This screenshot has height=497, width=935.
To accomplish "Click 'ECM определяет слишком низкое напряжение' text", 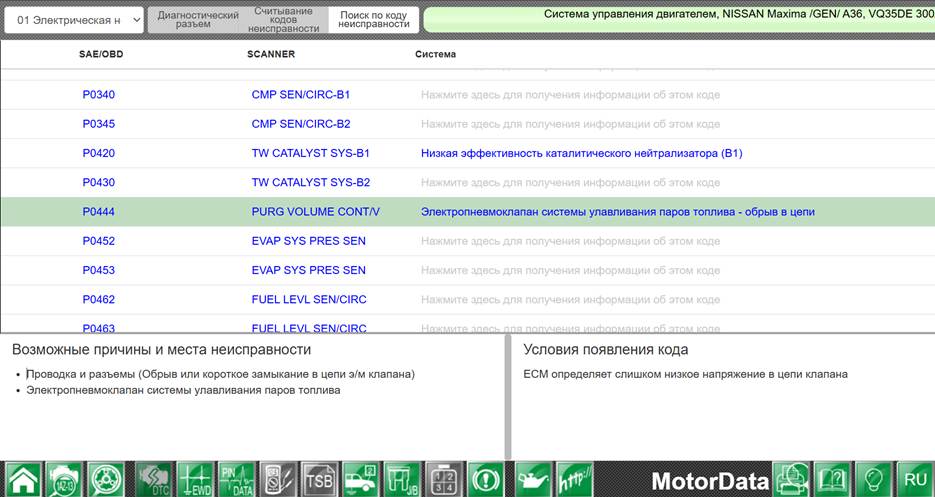I will click(686, 375).
